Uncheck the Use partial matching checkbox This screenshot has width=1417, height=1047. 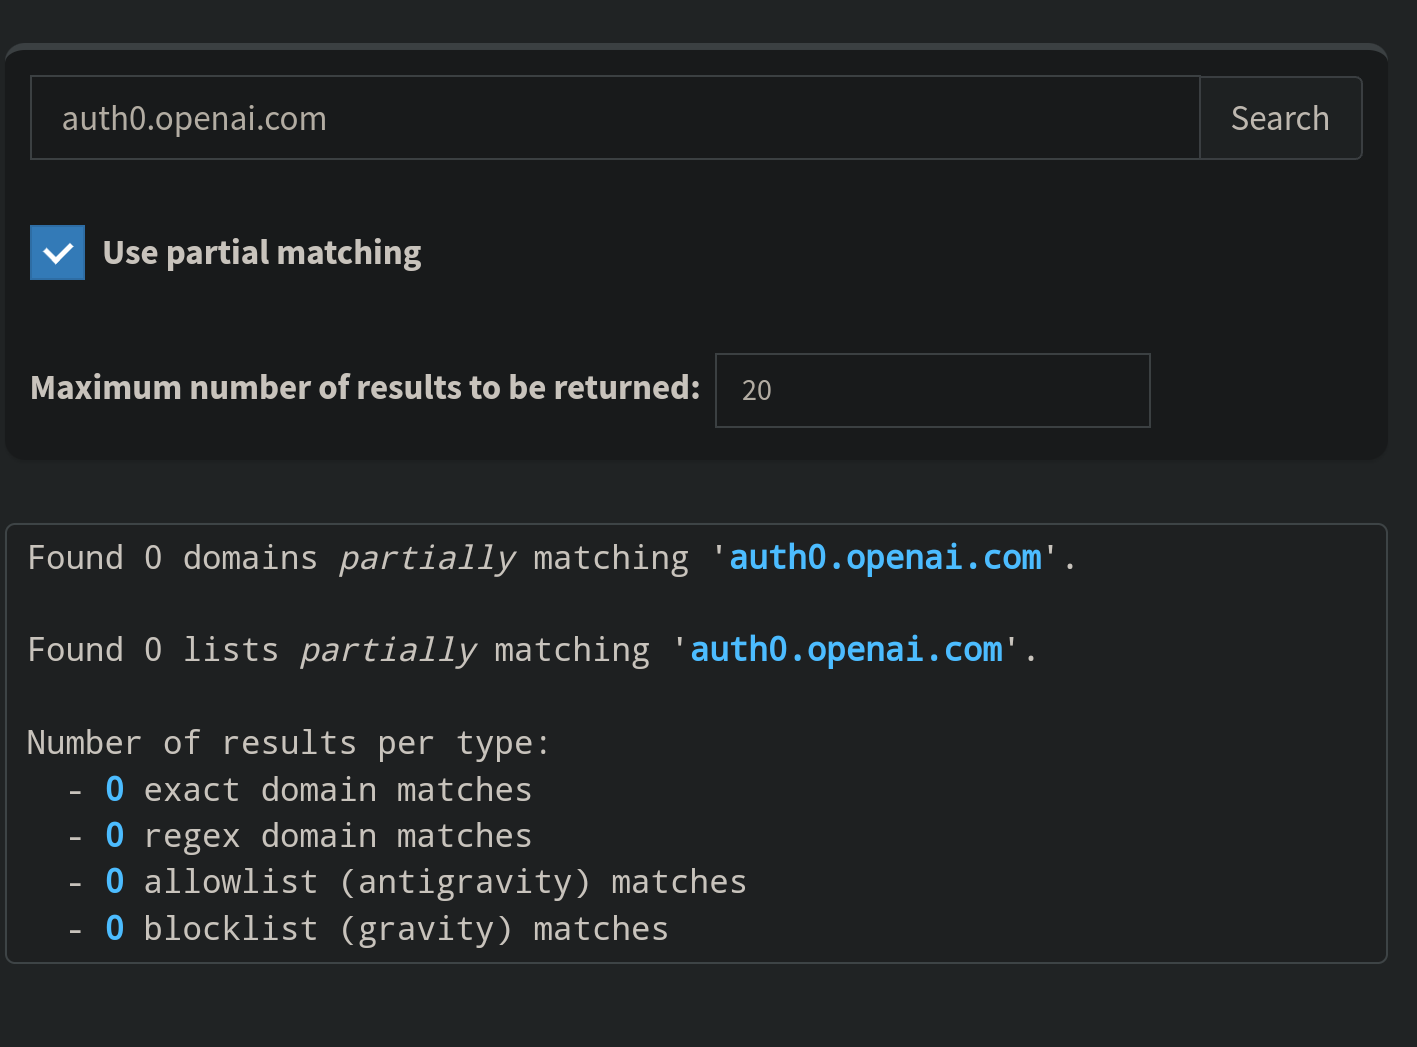point(58,253)
